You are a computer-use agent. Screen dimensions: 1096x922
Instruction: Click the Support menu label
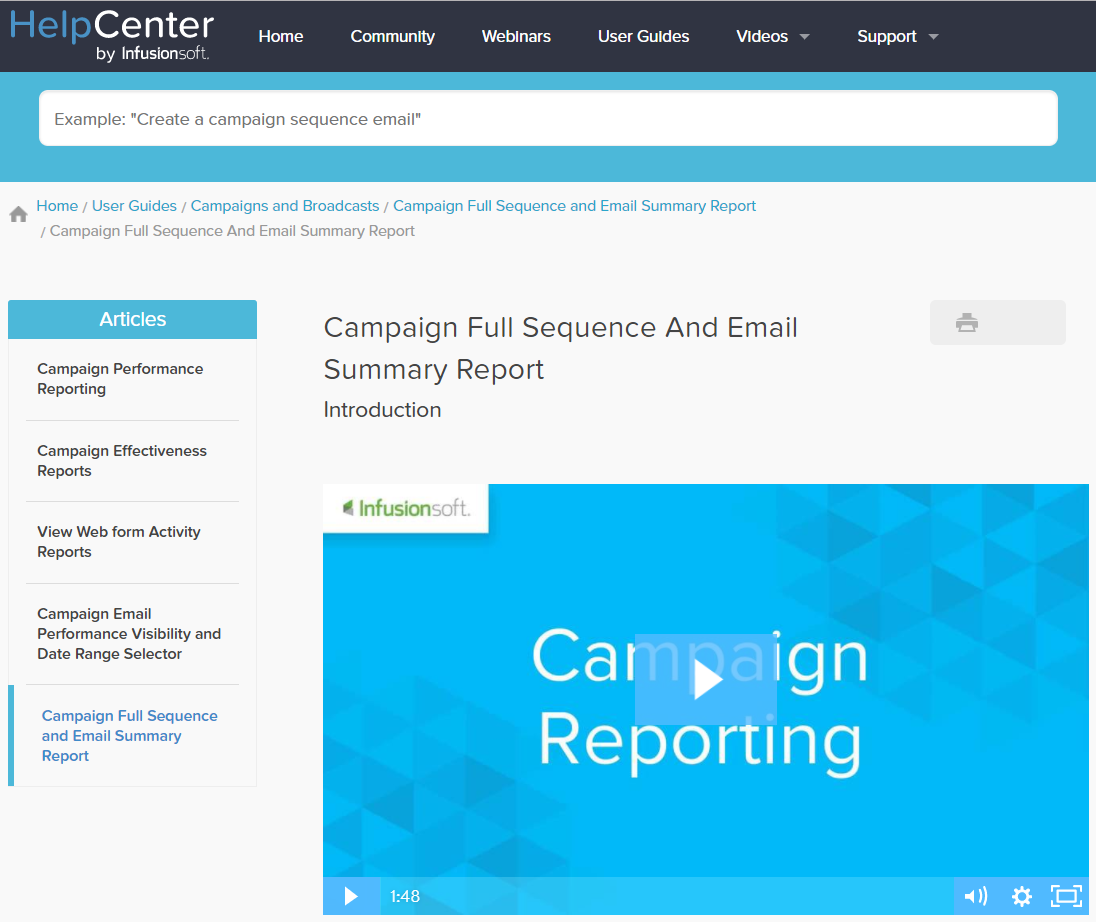coord(886,36)
